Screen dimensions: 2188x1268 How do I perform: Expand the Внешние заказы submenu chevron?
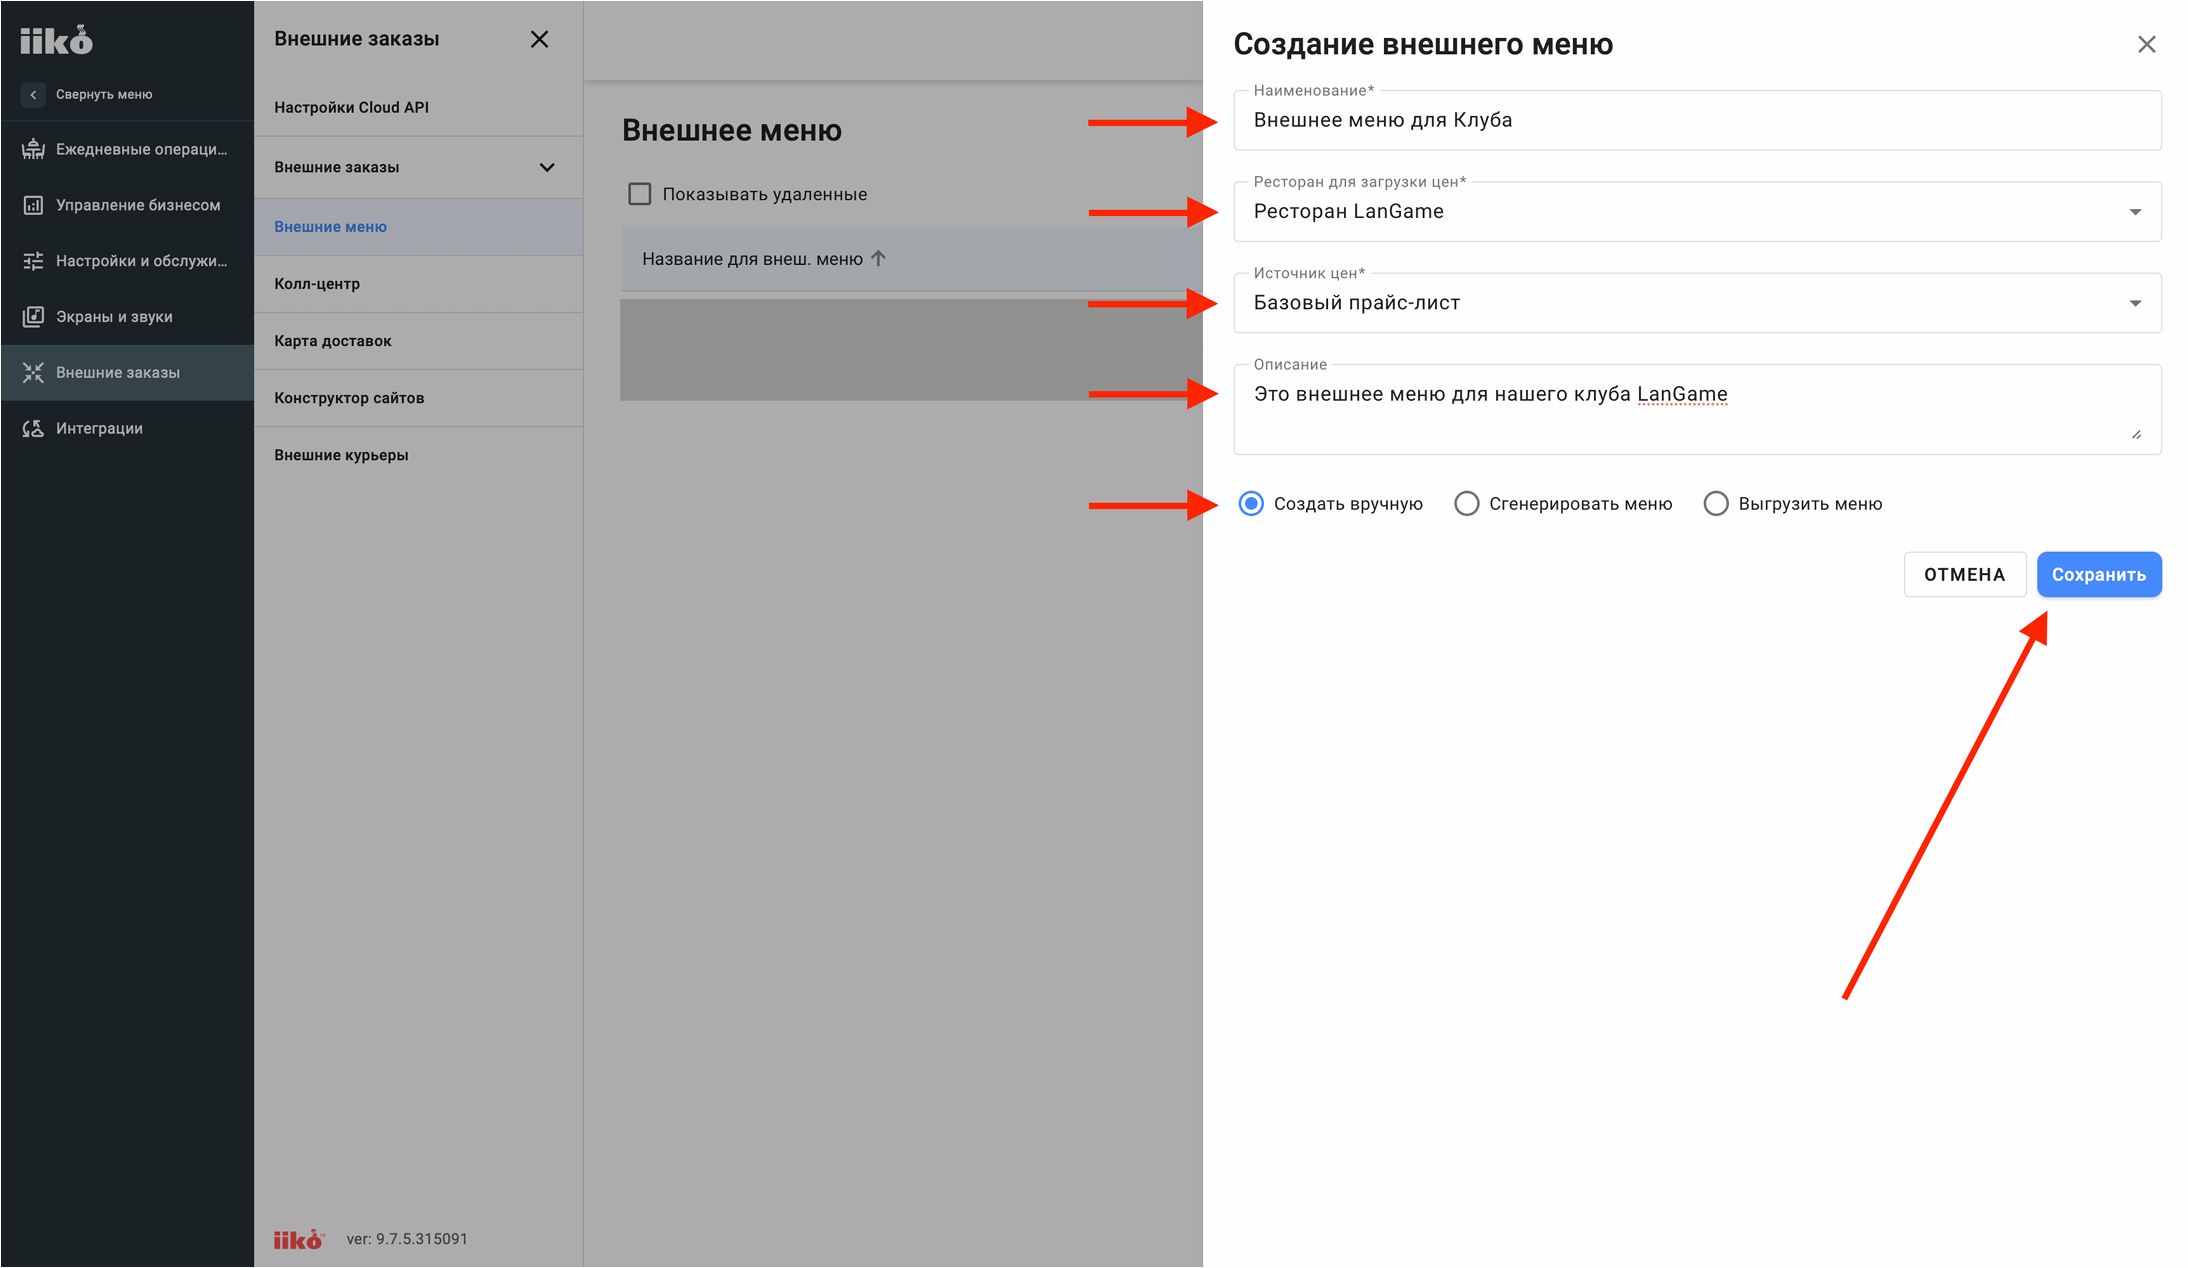click(x=547, y=167)
